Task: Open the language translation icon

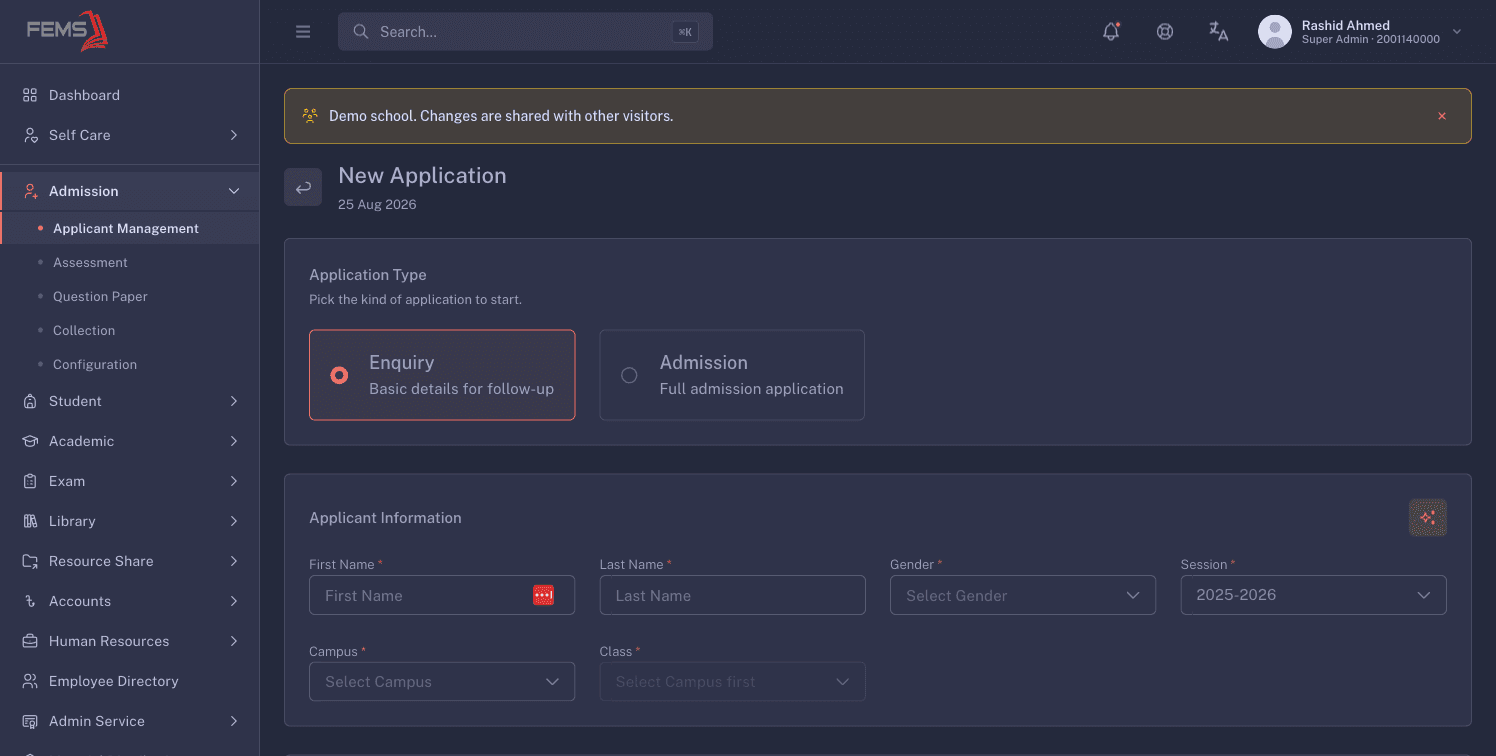Action: coord(1219,31)
